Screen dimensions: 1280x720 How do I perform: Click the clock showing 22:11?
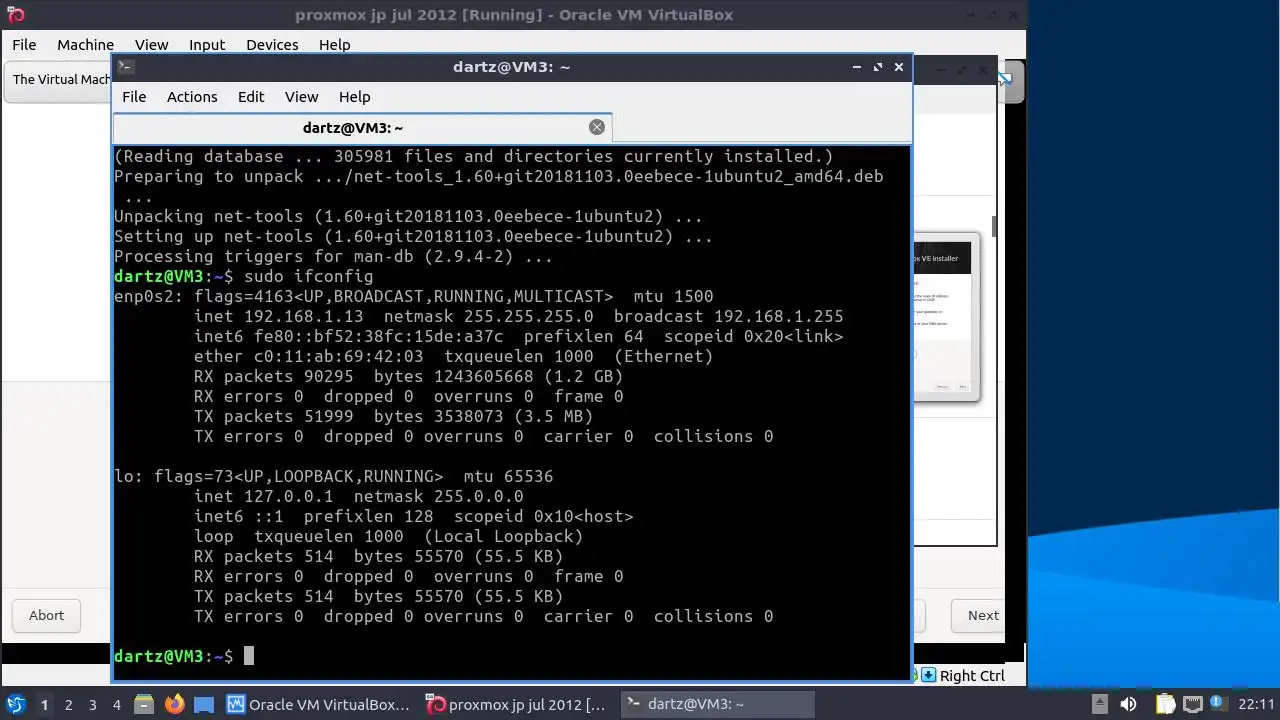point(1256,704)
